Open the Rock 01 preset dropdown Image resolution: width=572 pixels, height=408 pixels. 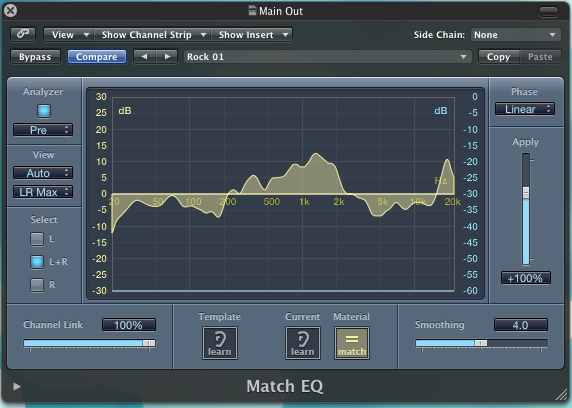pos(327,57)
